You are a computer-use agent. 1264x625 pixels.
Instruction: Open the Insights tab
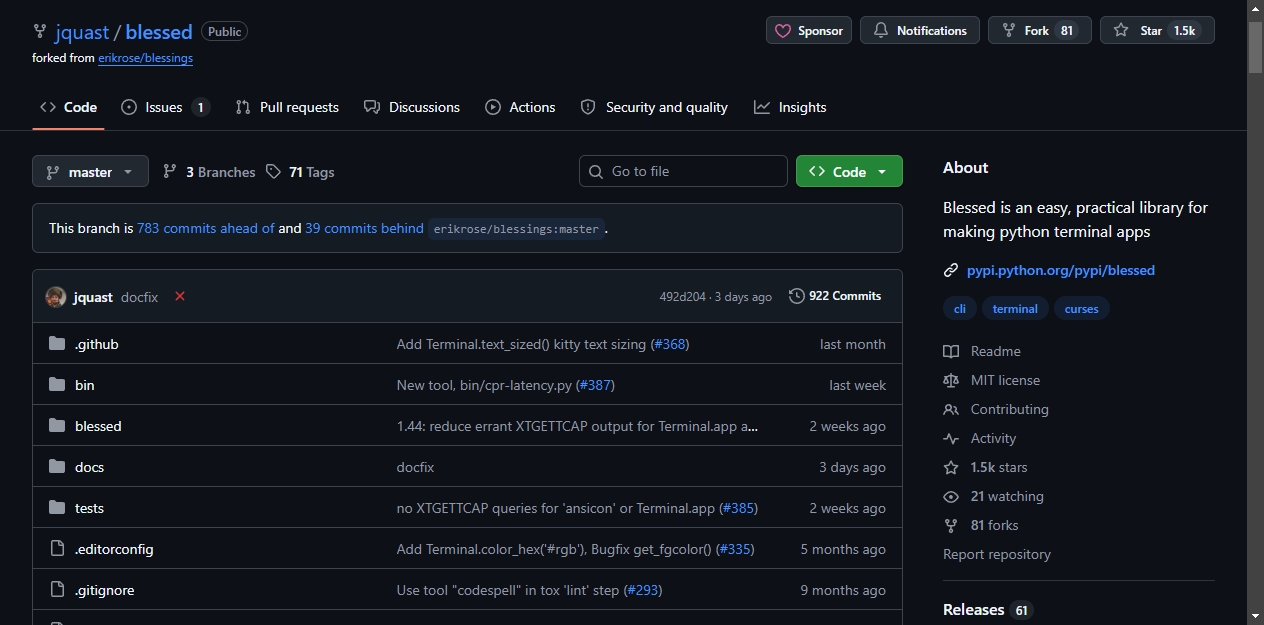coord(790,107)
